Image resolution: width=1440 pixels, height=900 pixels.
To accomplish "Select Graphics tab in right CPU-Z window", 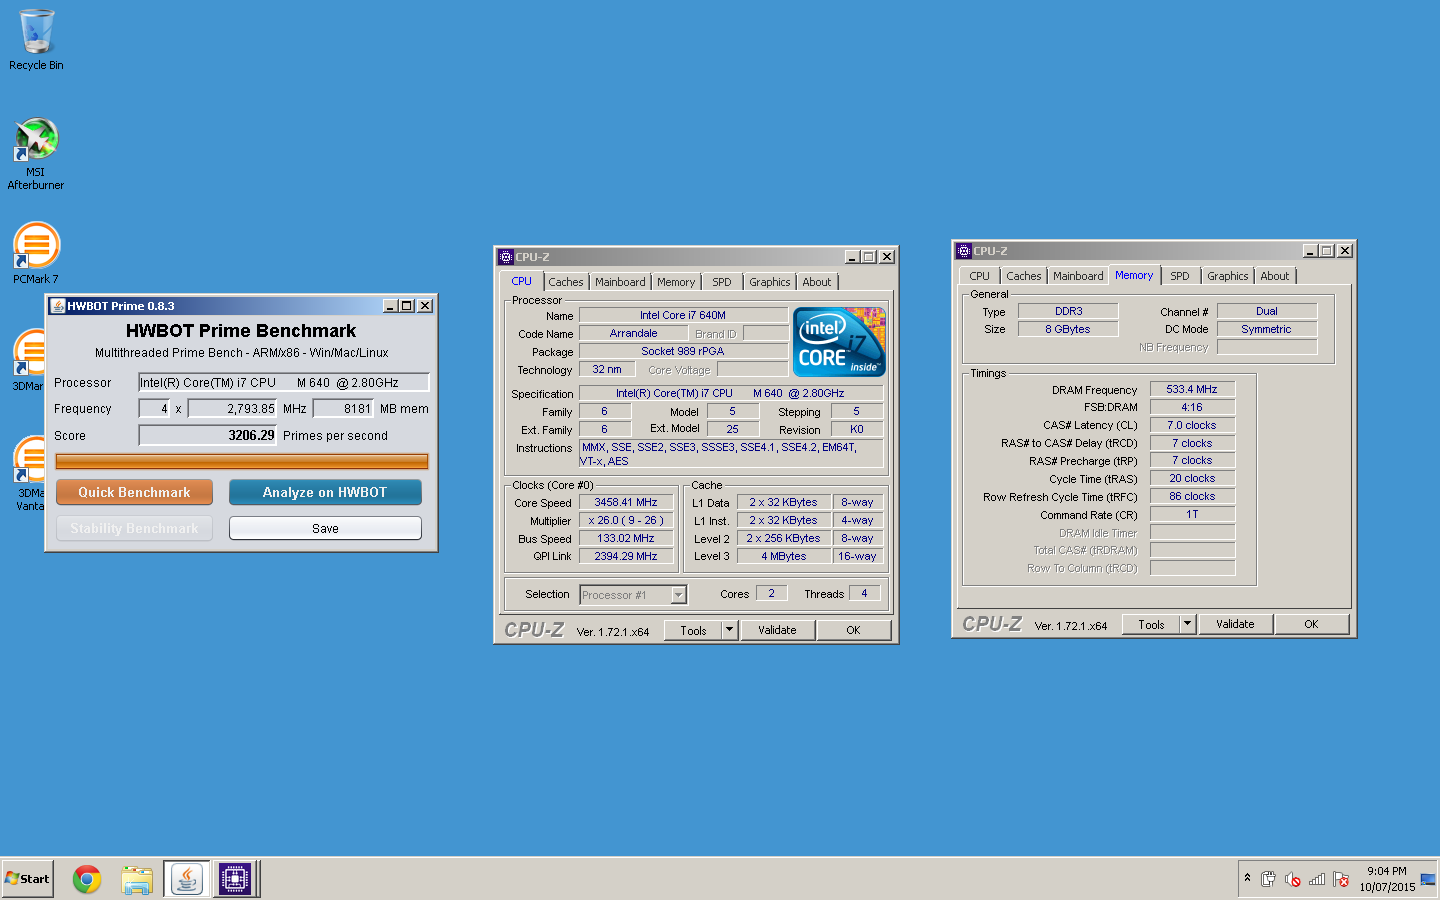I will point(1228,276).
